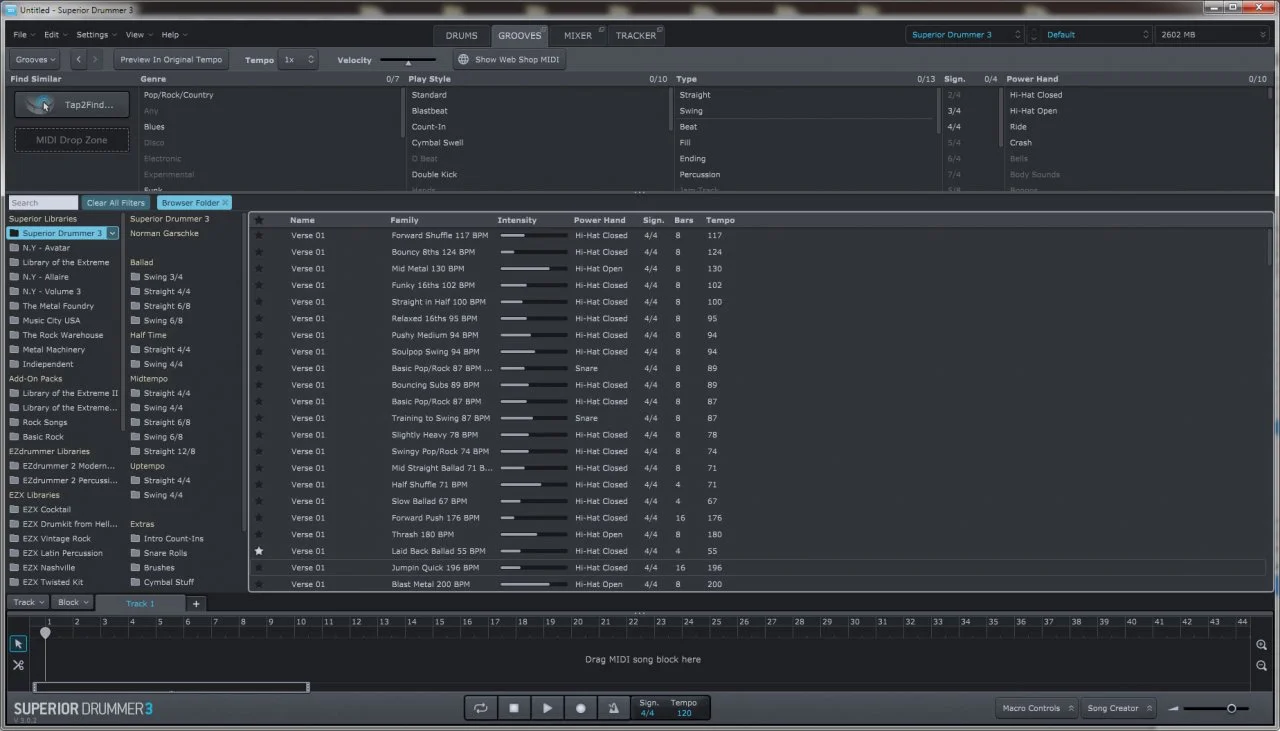Image resolution: width=1280 pixels, height=731 pixels.
Task: Adjust the master volume slider
Action: [x=1215, y=708]
